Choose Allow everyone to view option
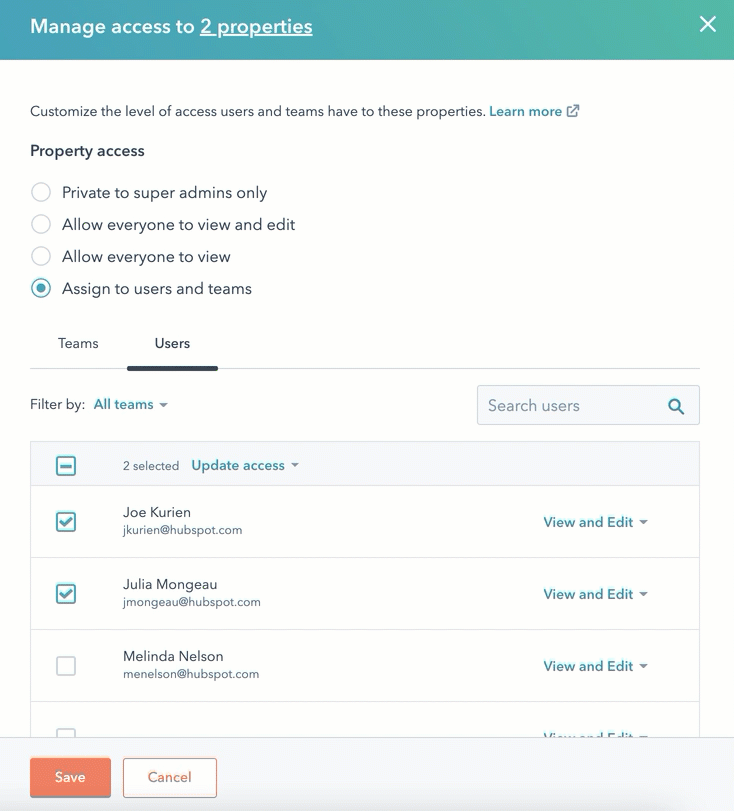This screenshot has height=811, width=734. click(41, 256)
